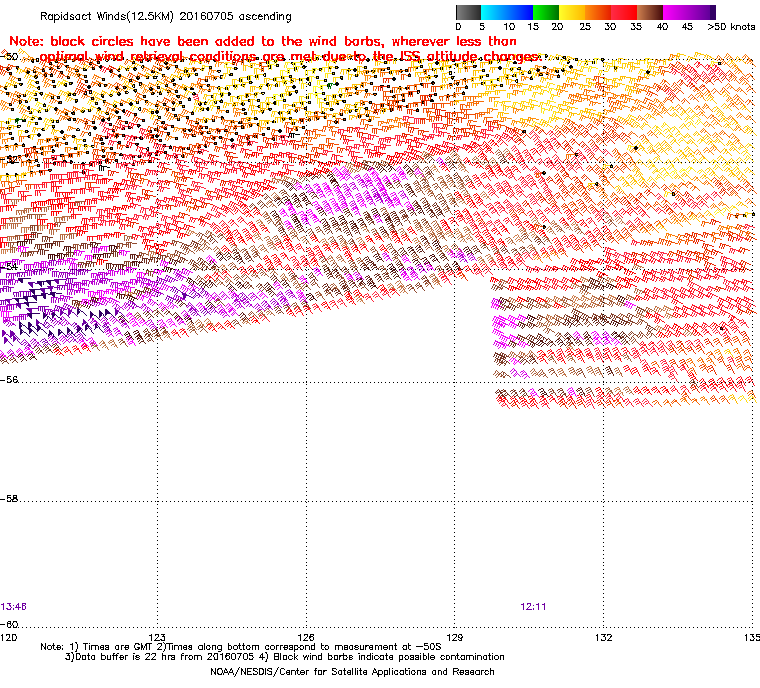Click latitude label '-56' on left axis
The height and width of the screenshot is (688, 760).
(10, 380)
